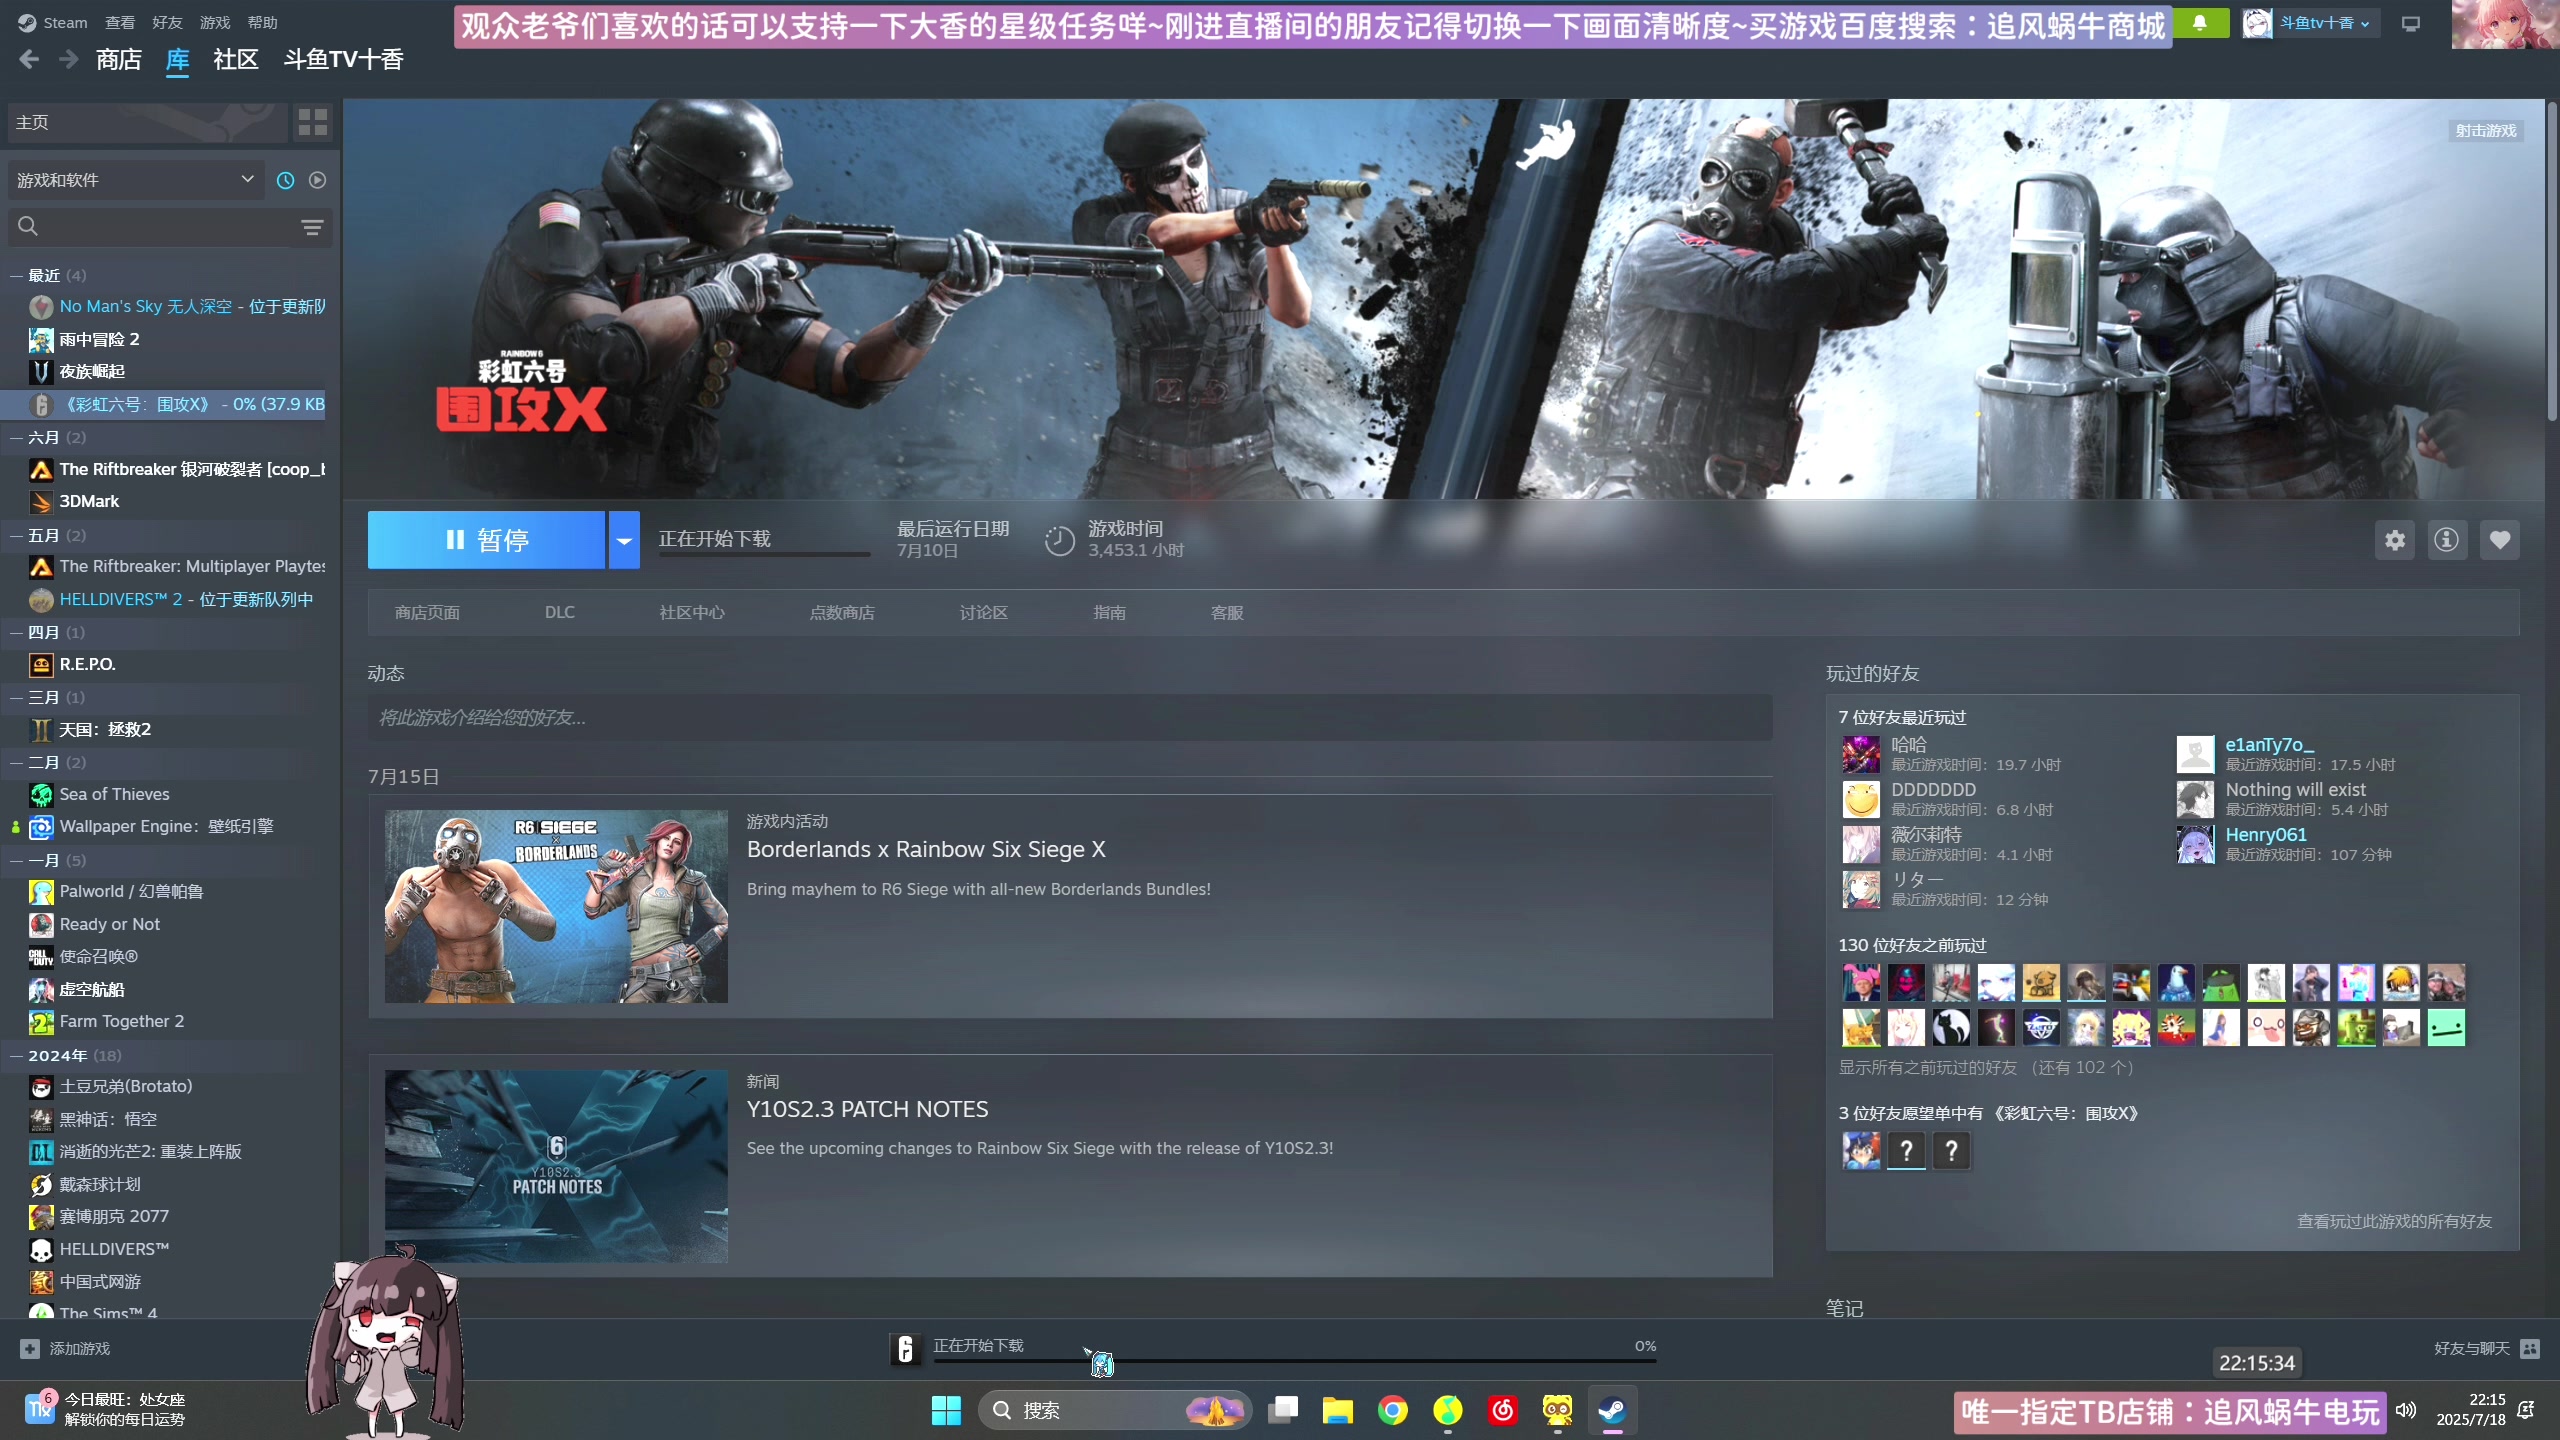The height and width of the screenshot is (1440, 2560).
Task: Open the 商店页面 link
Action: (427, 612)
